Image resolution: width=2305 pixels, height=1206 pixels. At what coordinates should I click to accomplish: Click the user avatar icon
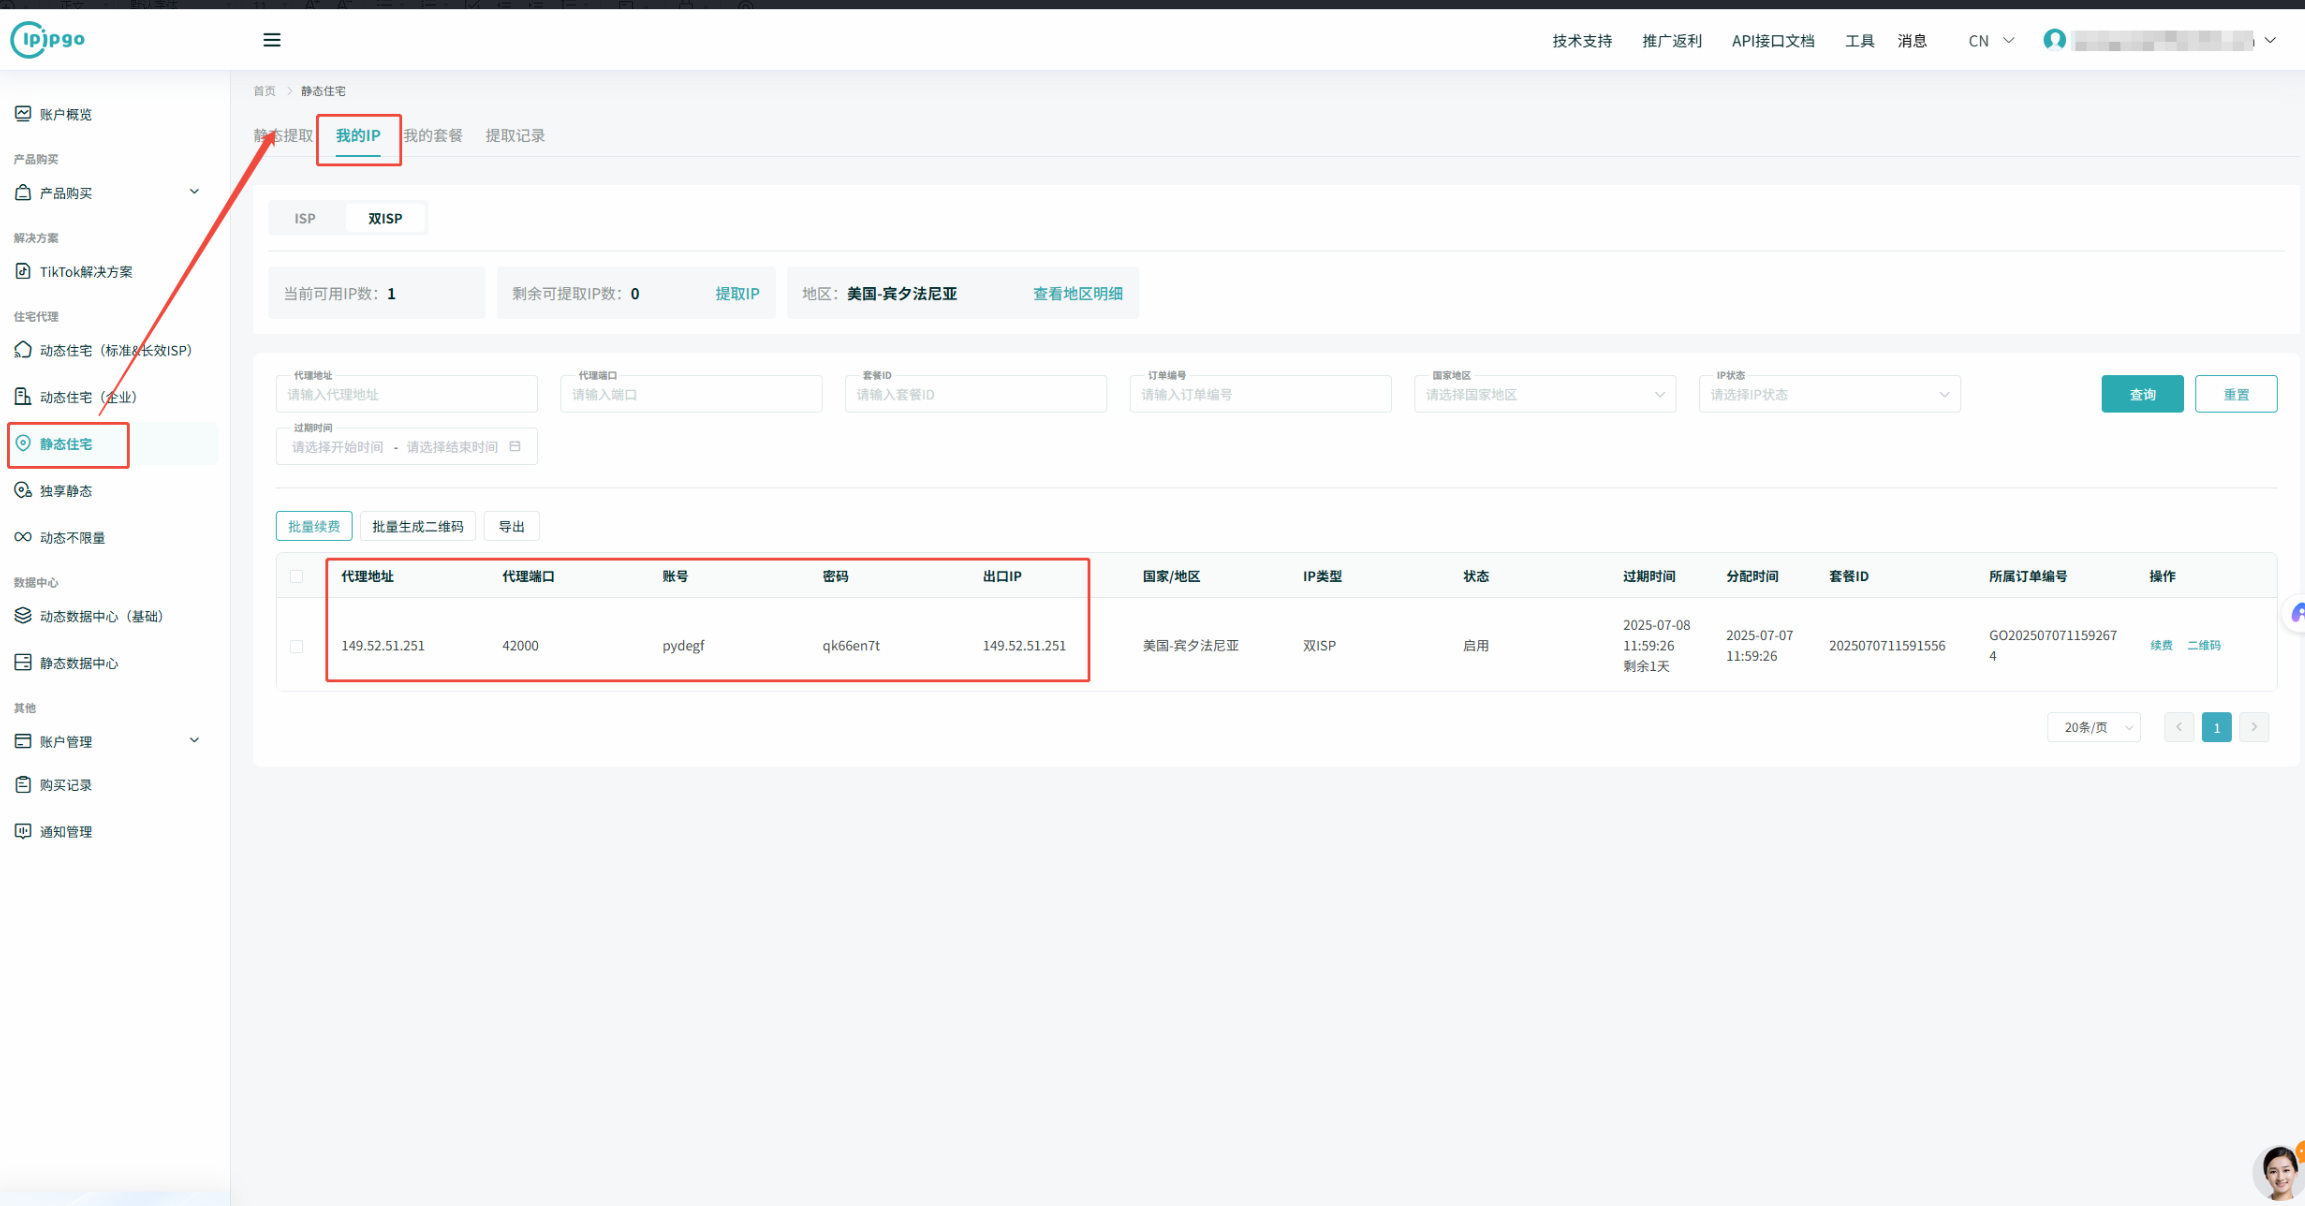click(x=2054, y=40)
